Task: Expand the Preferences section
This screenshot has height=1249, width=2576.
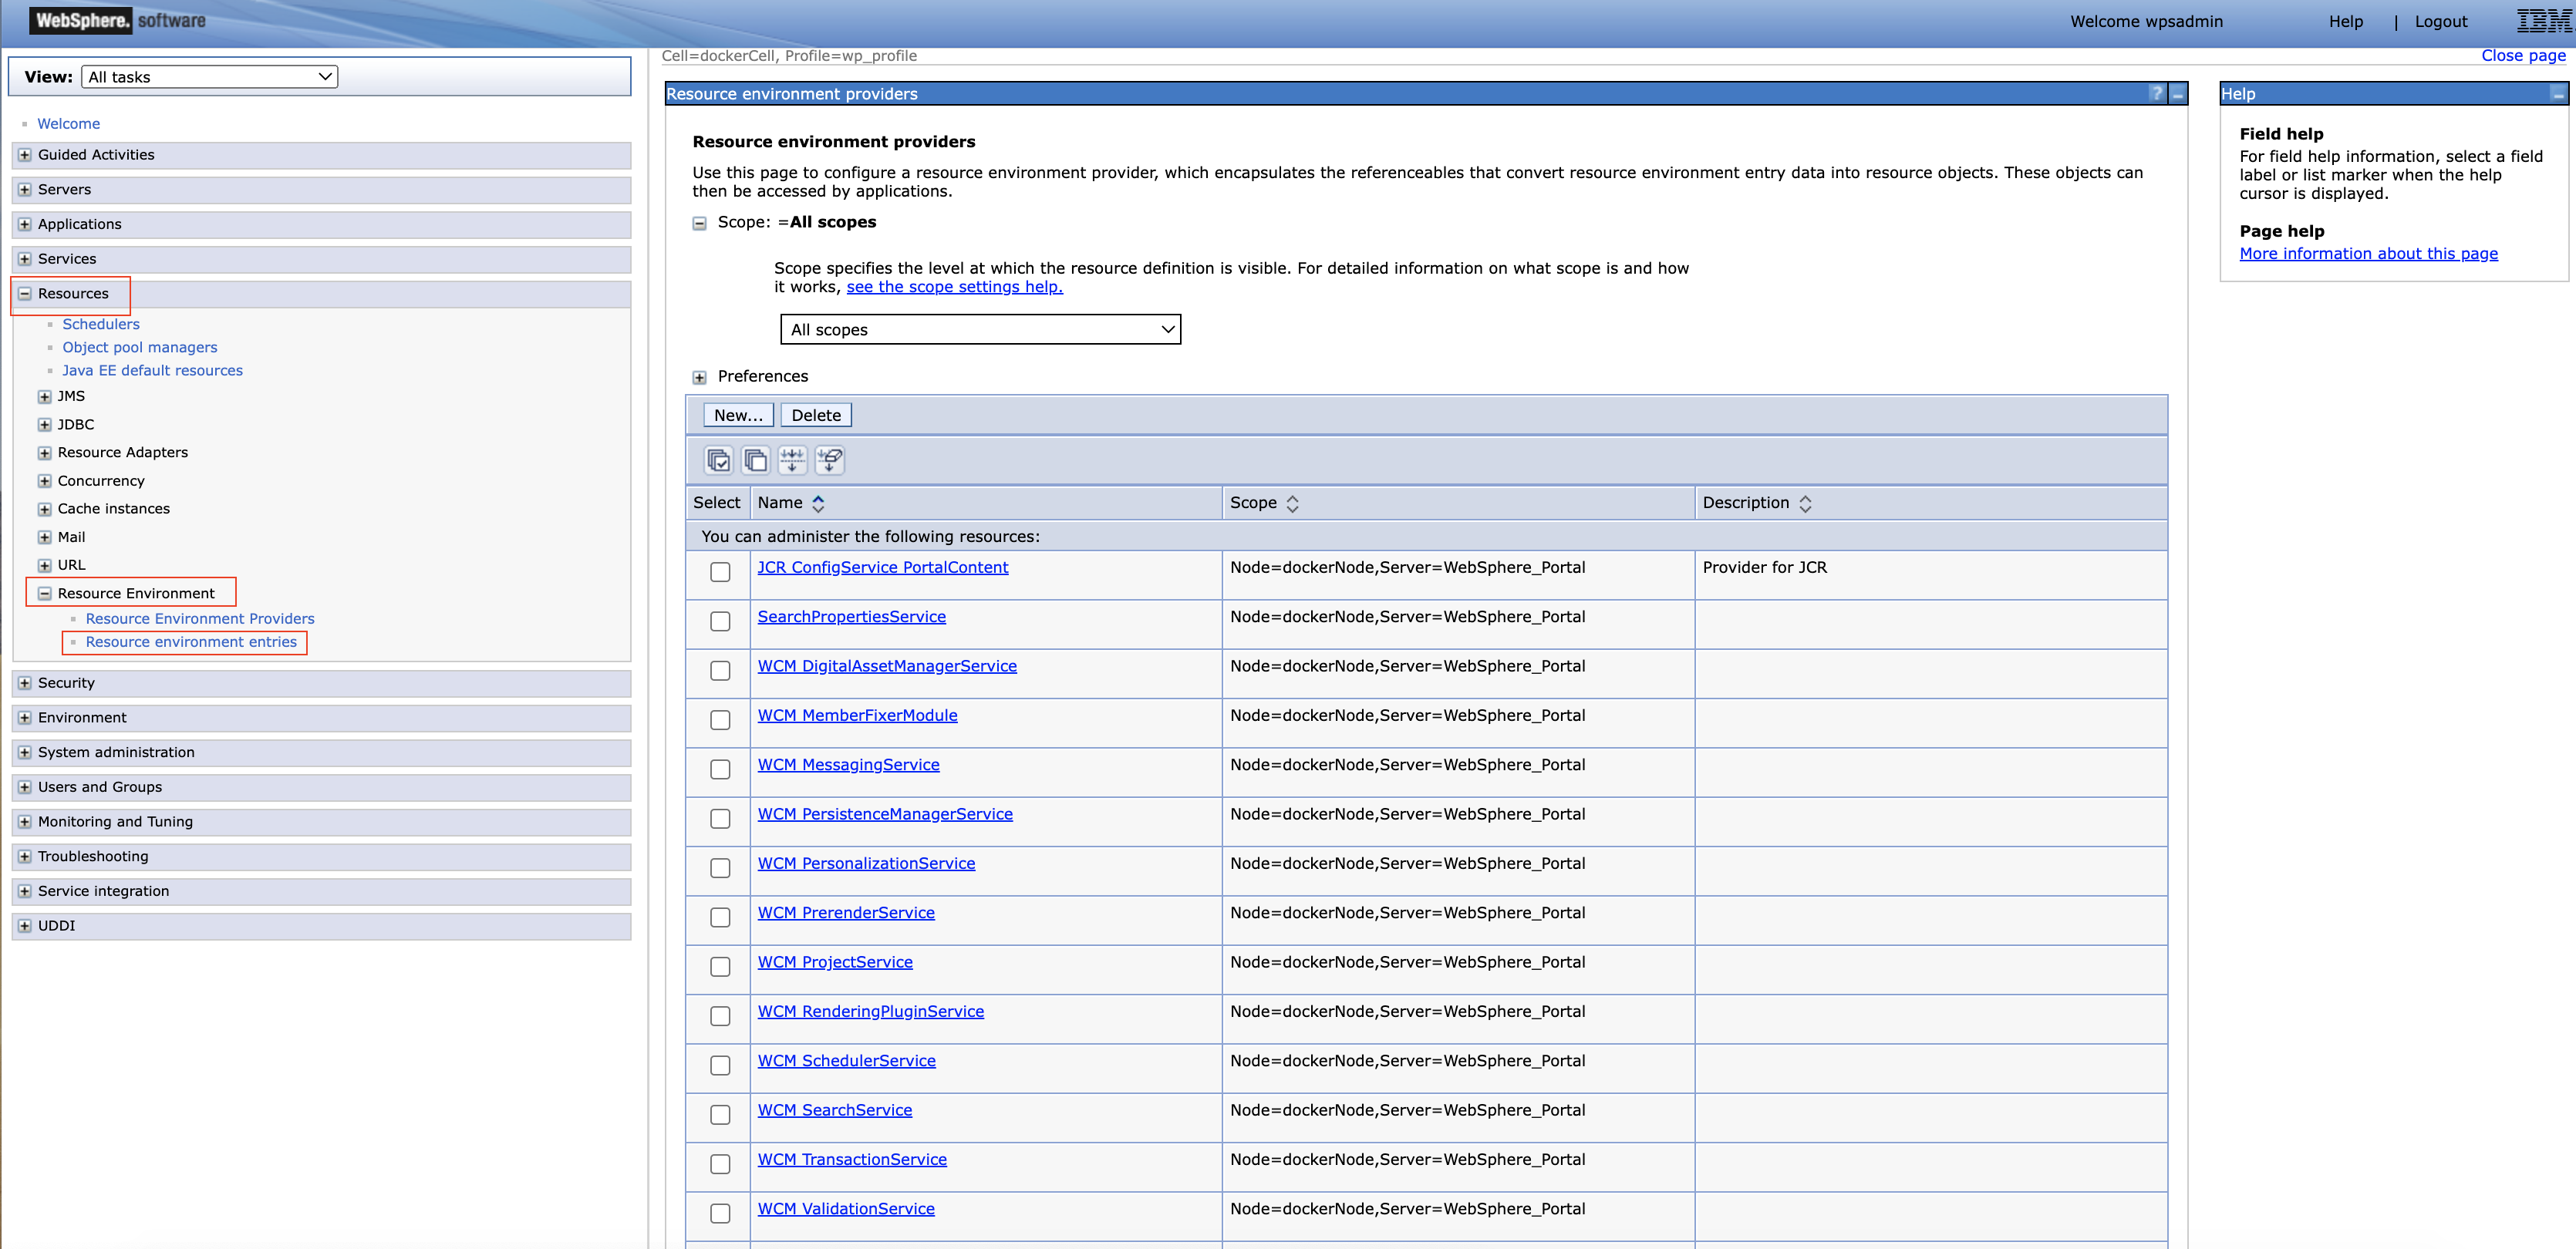Action: [698, 377]
